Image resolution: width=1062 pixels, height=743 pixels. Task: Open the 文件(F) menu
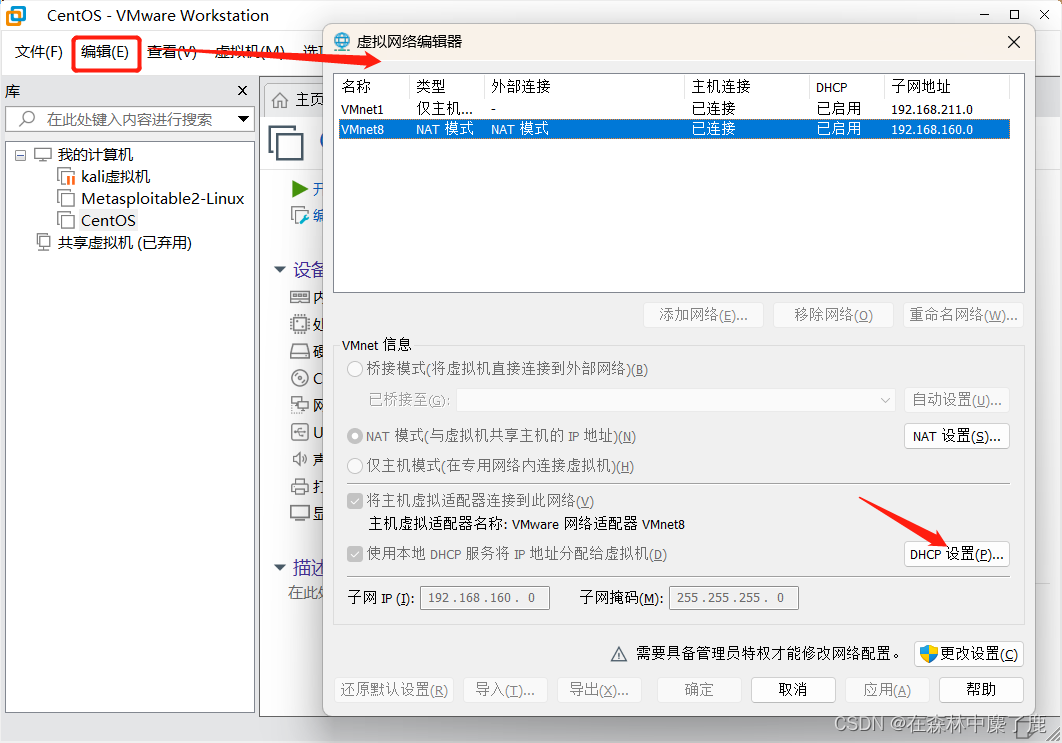point(39,52)
